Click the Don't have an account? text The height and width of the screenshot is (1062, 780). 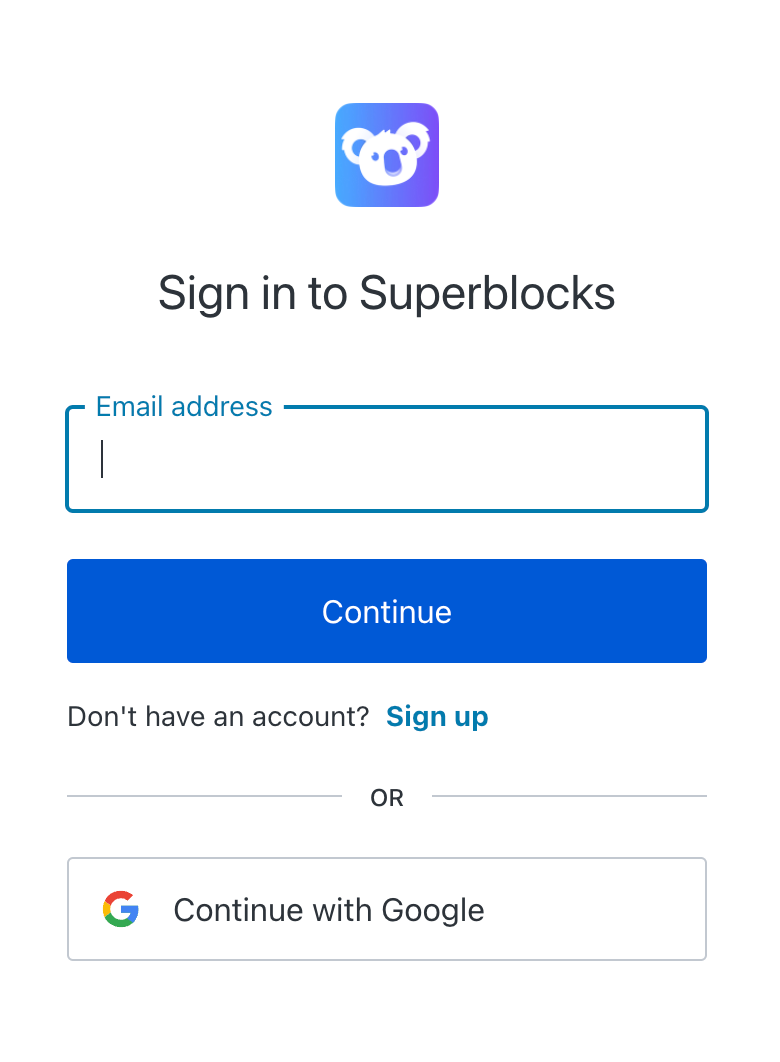(x=218, y=717)
